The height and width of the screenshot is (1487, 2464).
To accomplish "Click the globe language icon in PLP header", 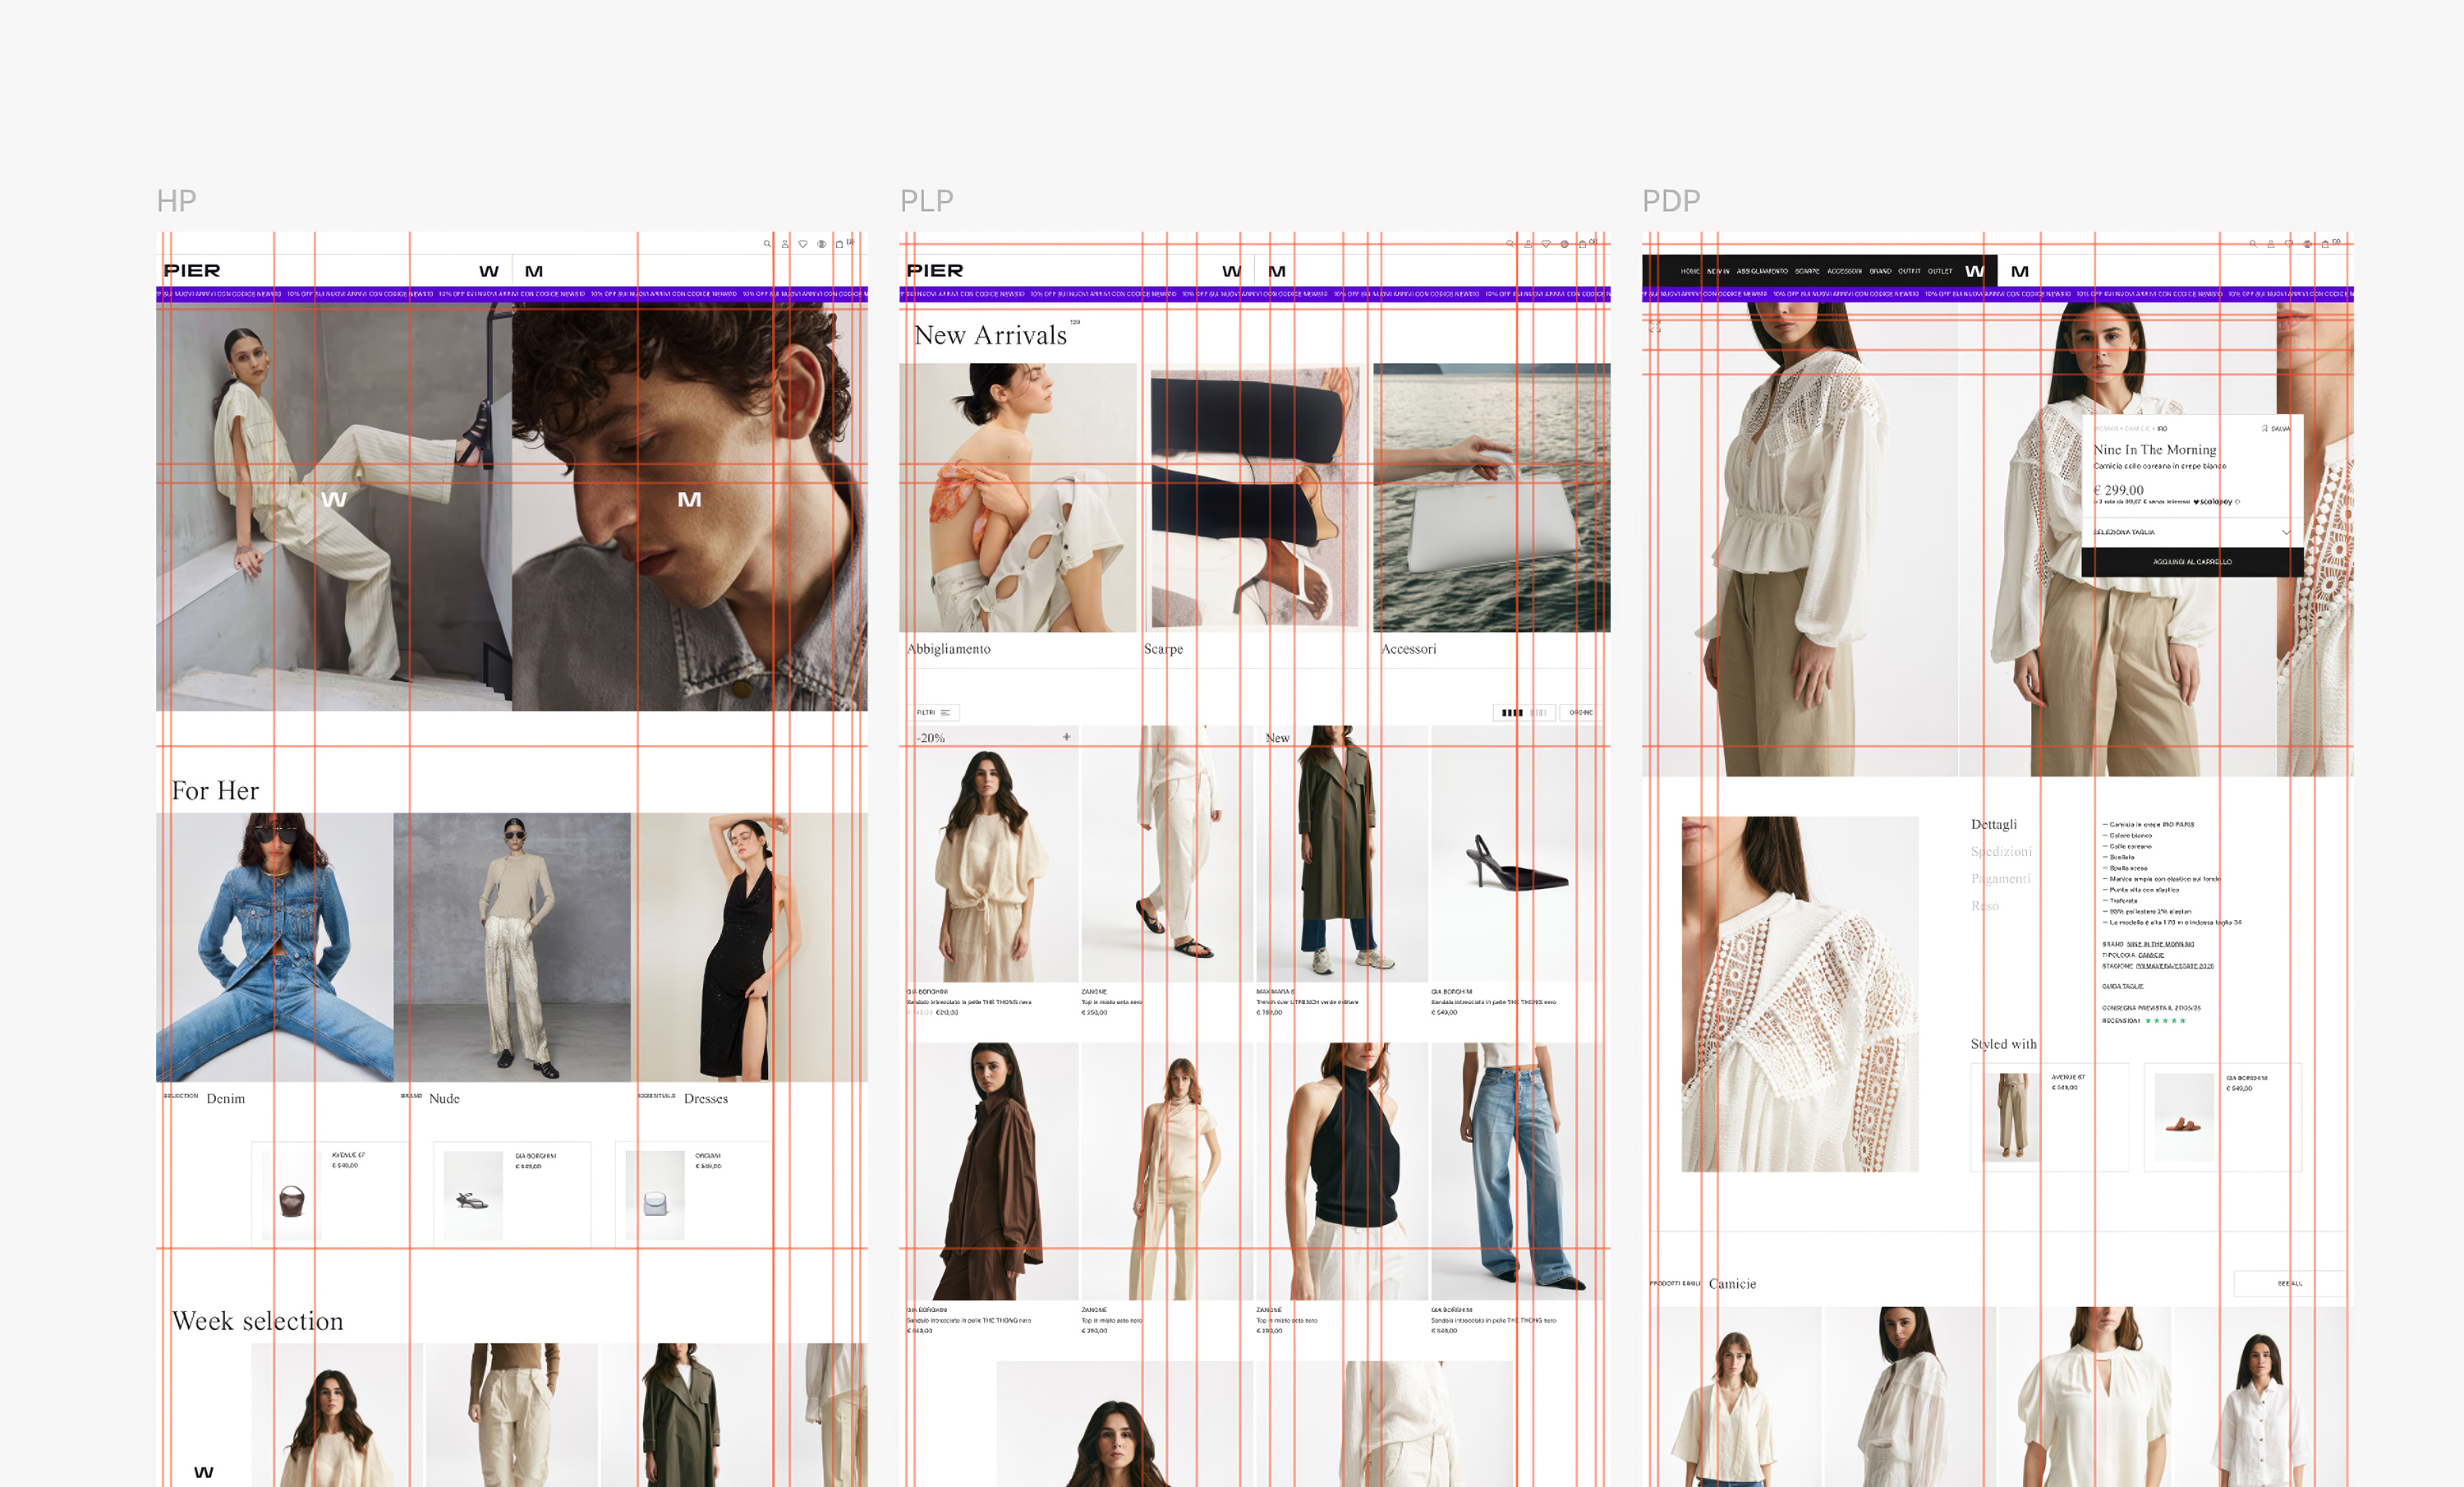I will pyautogui.click(x=1565, y=244).
